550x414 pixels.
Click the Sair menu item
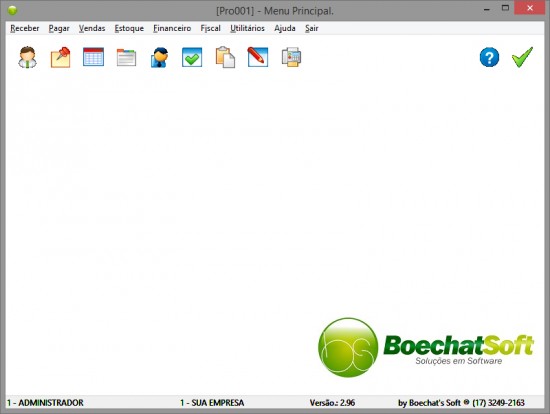pos(311,28)
